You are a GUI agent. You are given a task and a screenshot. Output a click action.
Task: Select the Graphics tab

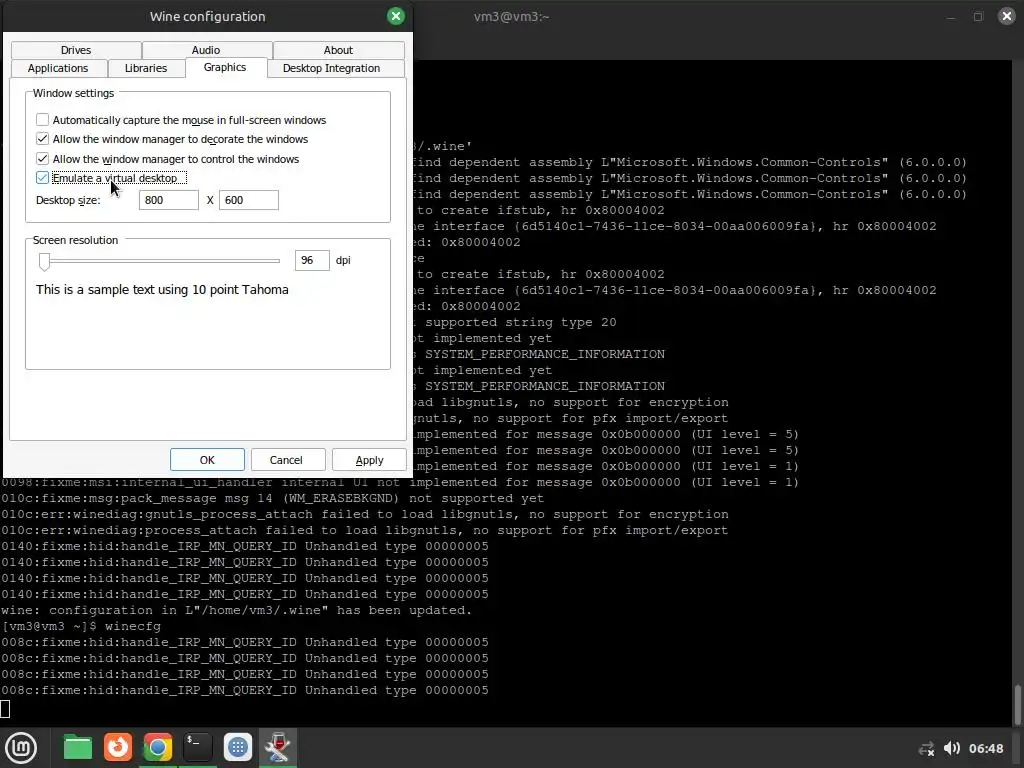[225, 67]
